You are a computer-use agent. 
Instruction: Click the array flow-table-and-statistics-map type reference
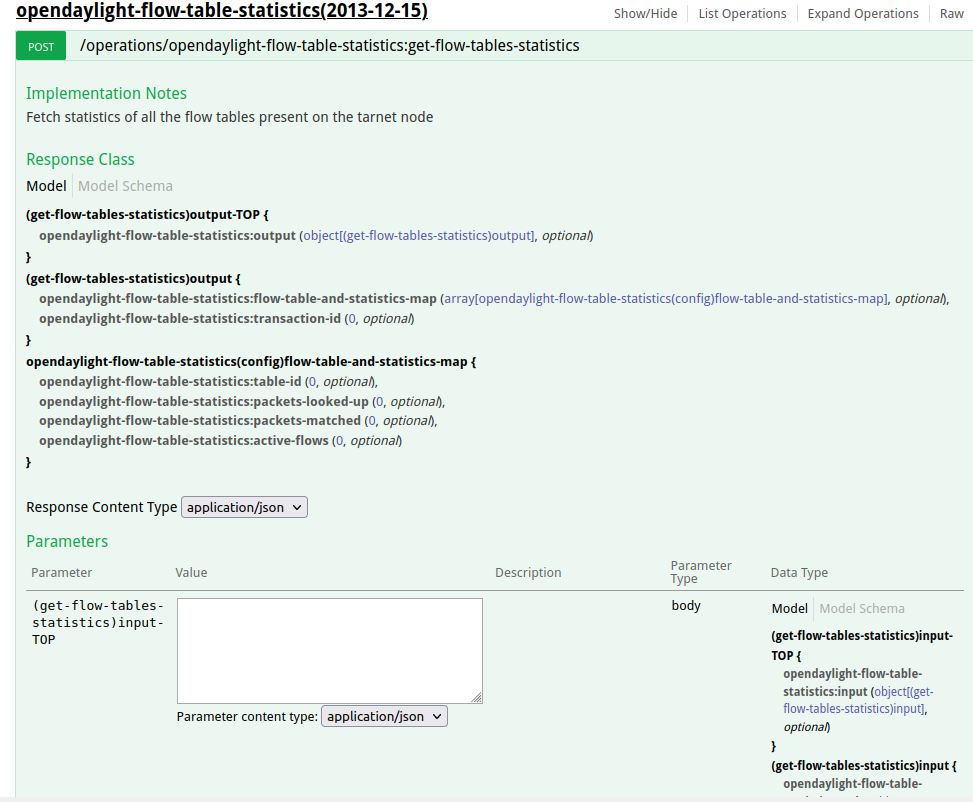pyautogui.click(x=666, y=299)
